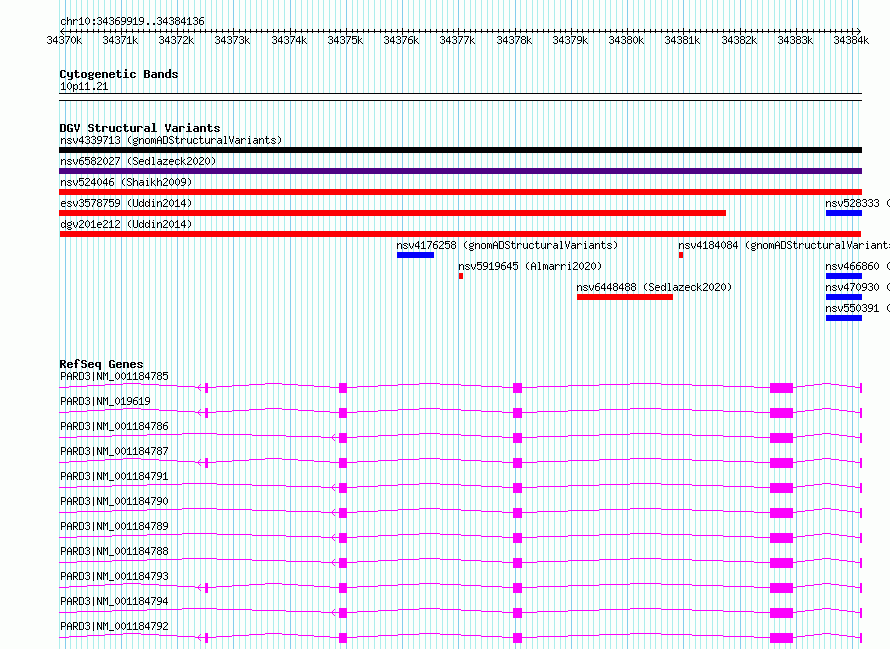Viewport: 890px width, 649px height.
Task: Click the 34384k ruler tick label
Action: coord(851,40)
